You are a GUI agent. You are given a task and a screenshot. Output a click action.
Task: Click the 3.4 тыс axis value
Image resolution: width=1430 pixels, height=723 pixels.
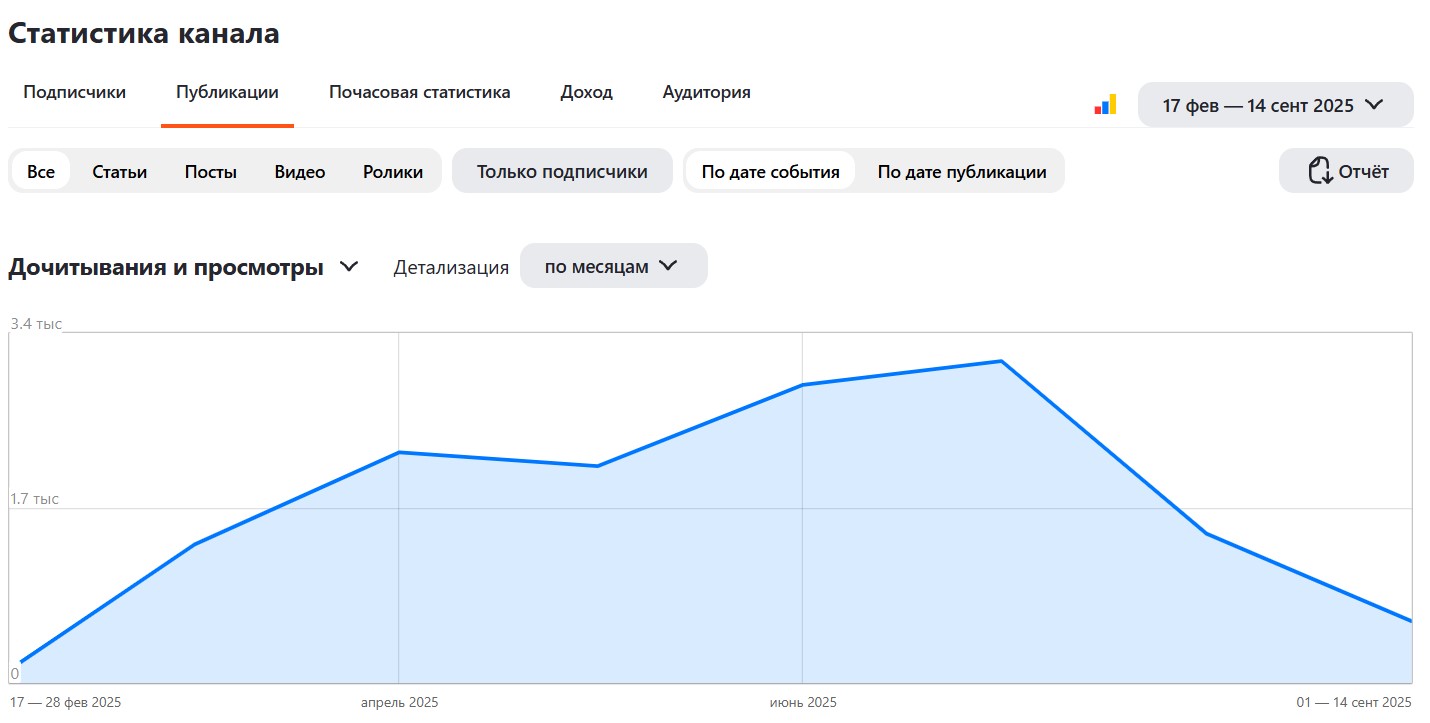[36, 324]
